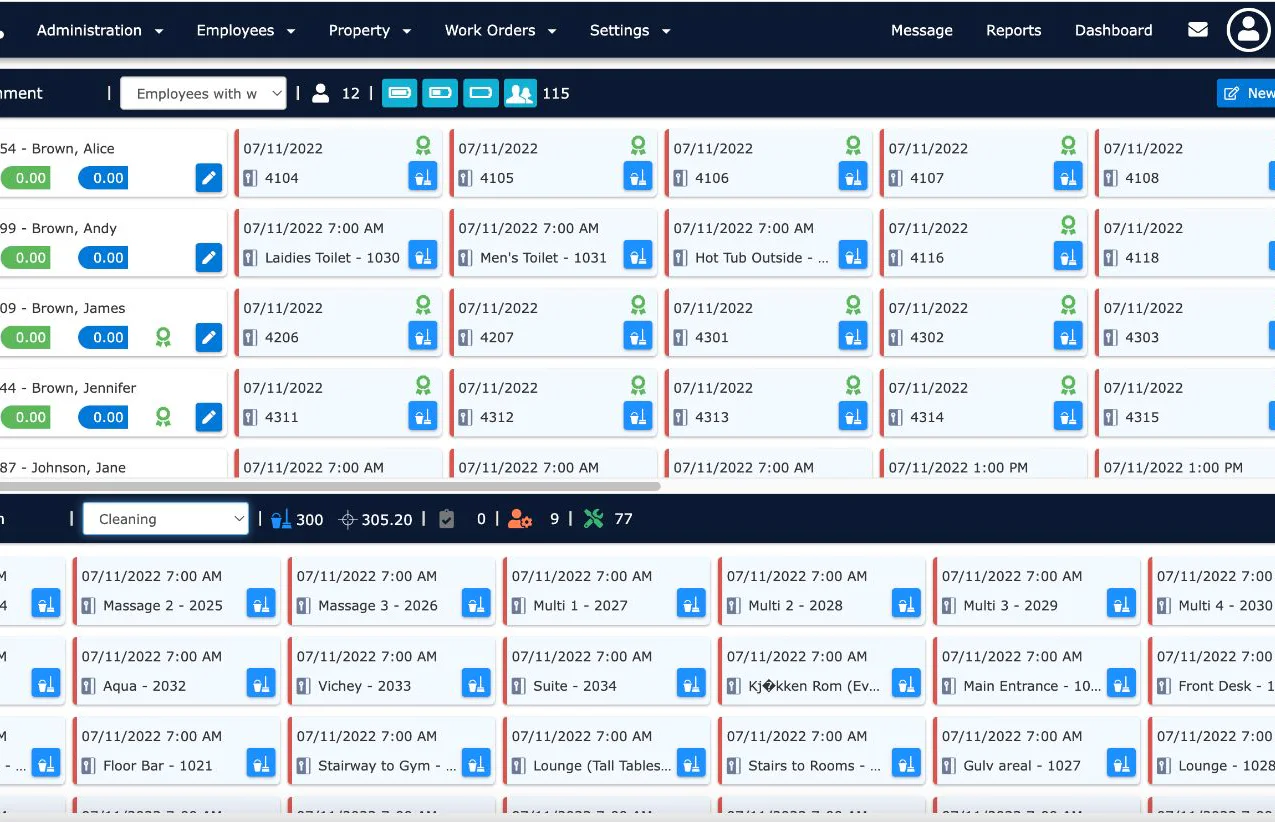Open the Reports page
Viewport: 1275px width, 822px height.
click(x=1013, y=30)
